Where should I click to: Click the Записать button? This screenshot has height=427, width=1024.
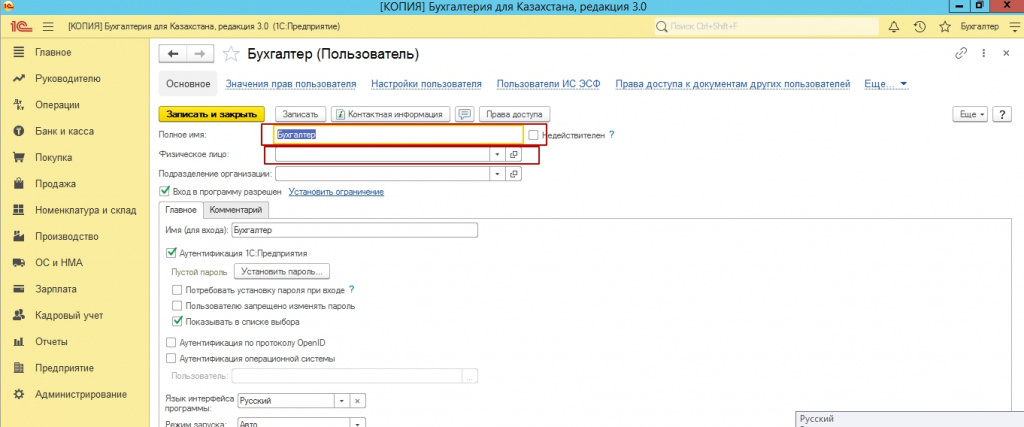pos(300,114)
